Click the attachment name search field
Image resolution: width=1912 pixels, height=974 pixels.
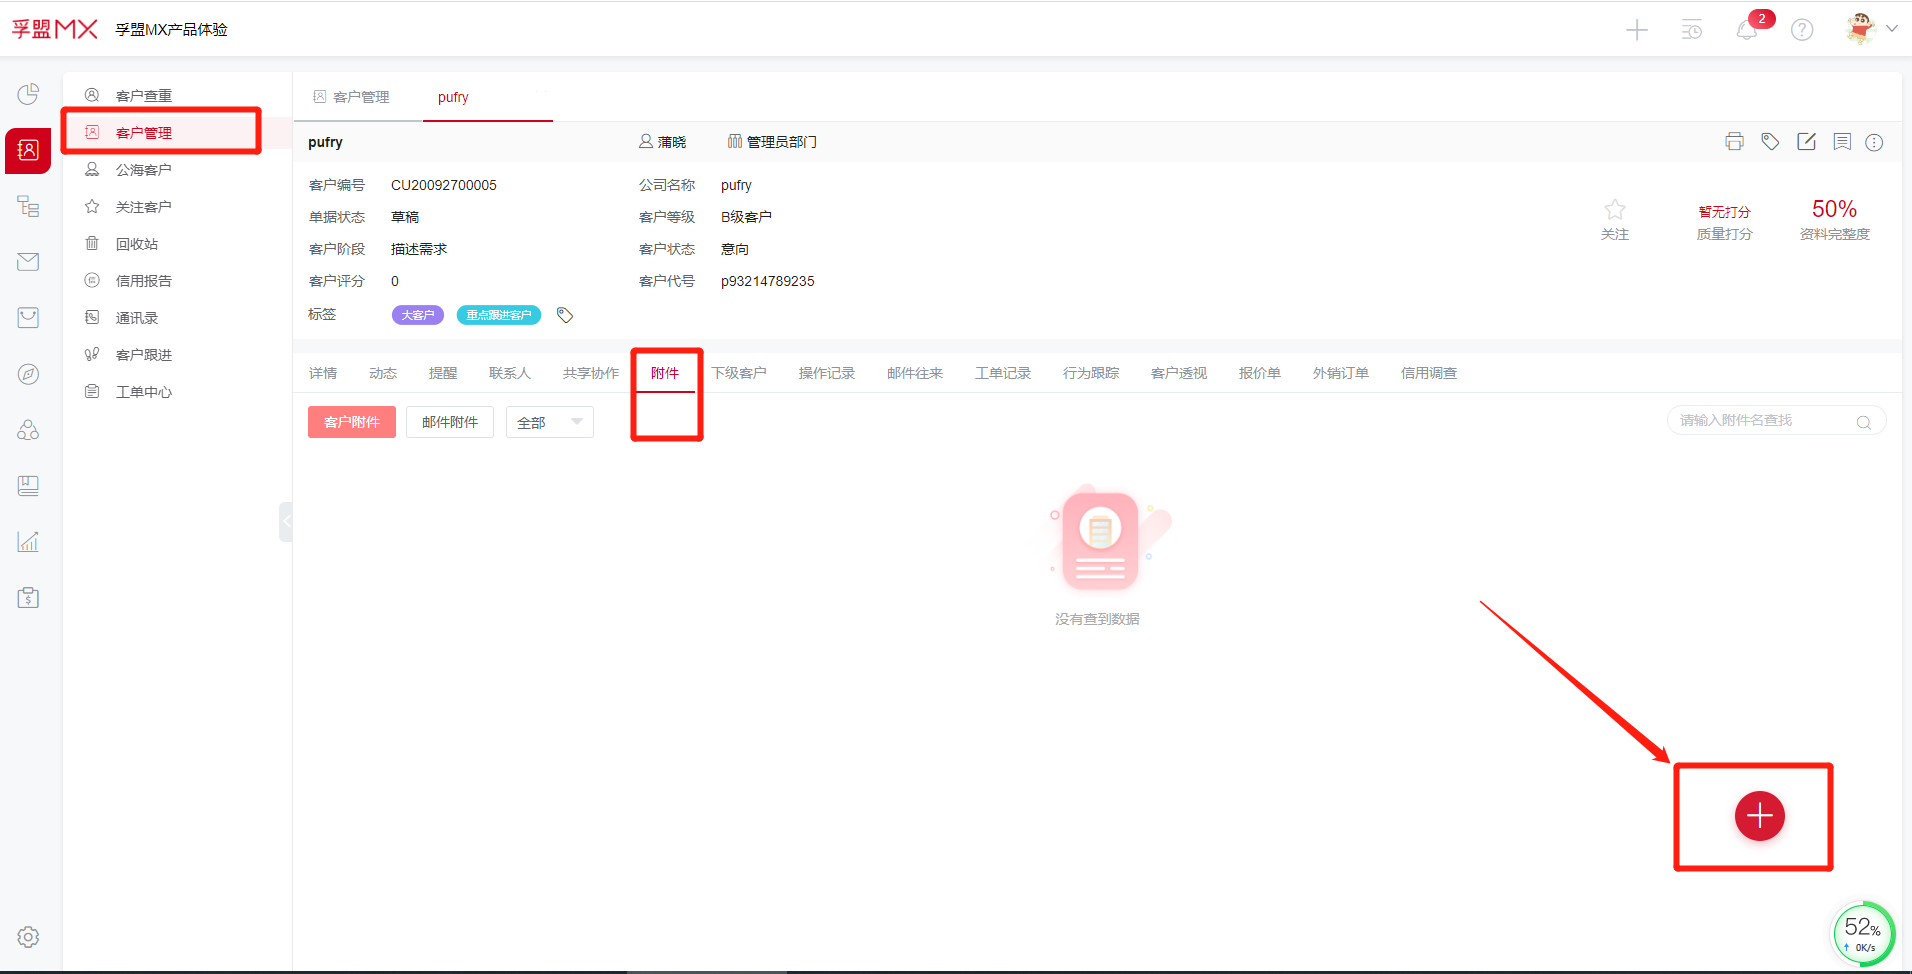click(1765, 421)
